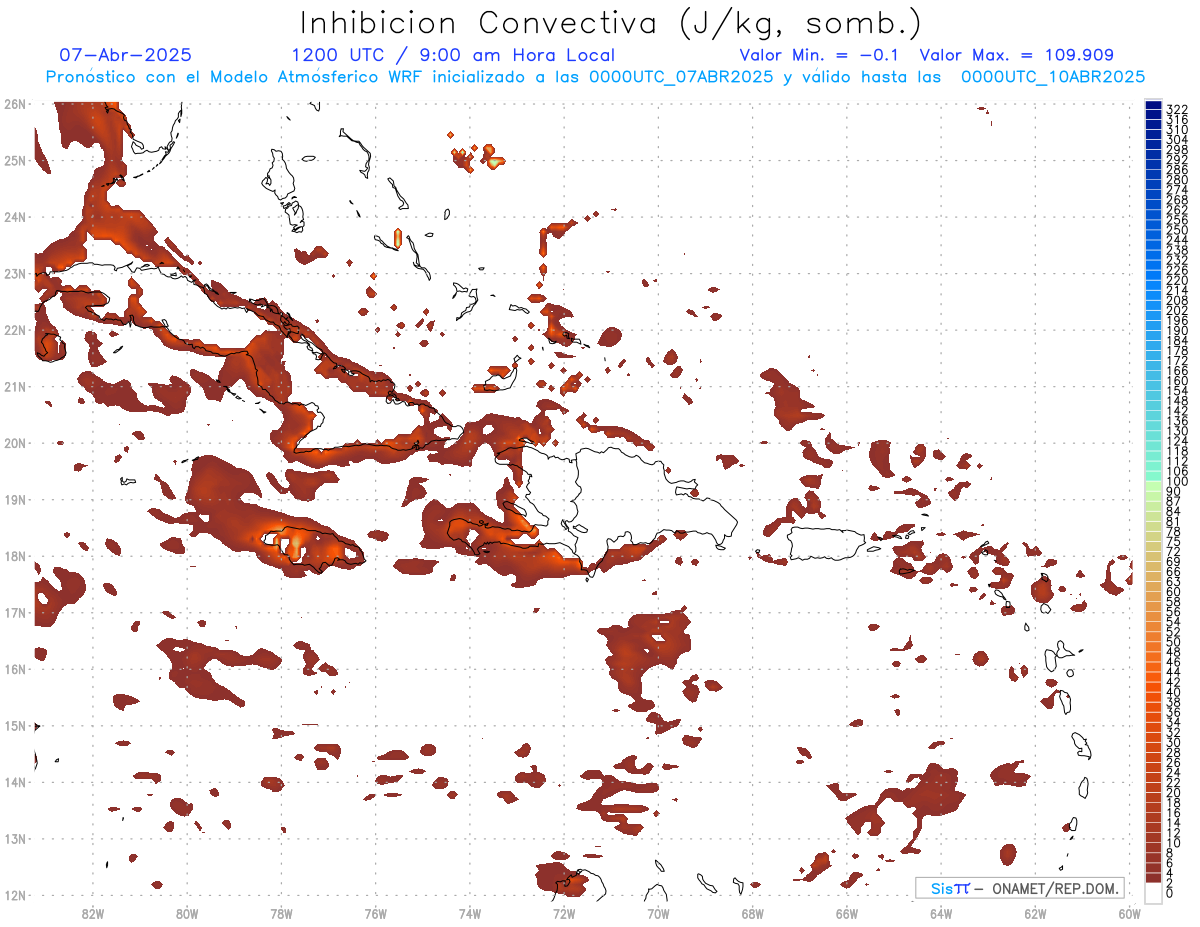Click the '72W' longitude label
The image size is (1200, 927).
(564, 912)
